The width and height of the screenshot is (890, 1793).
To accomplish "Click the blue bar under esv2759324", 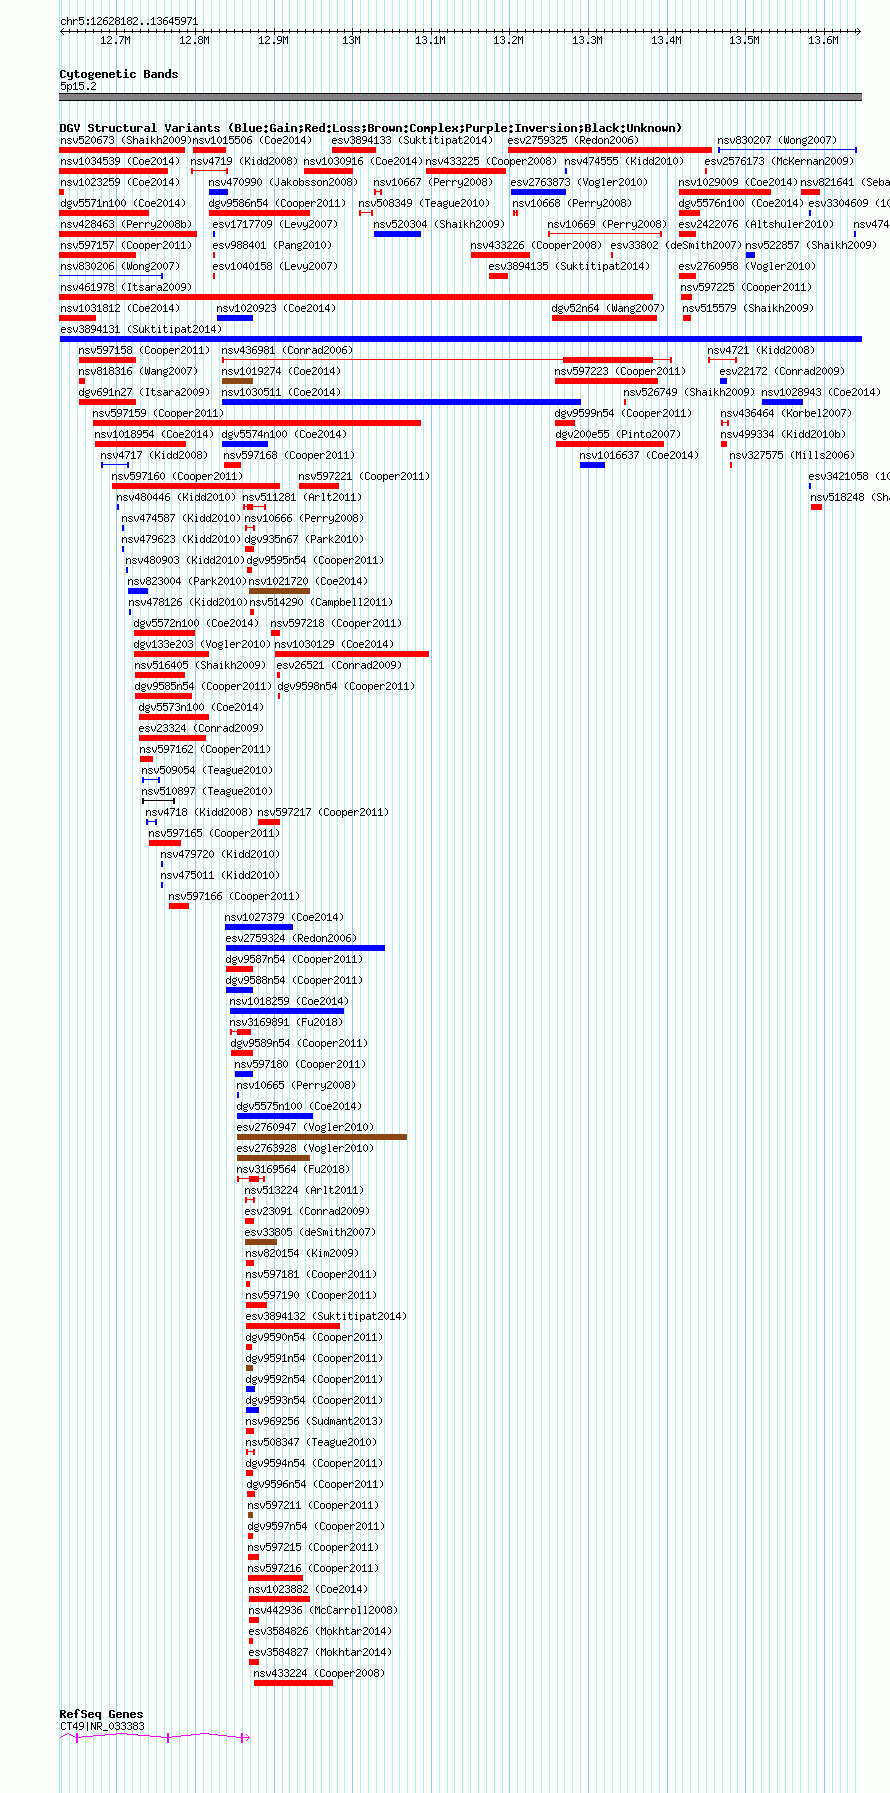I will click(x=305, y=948).
